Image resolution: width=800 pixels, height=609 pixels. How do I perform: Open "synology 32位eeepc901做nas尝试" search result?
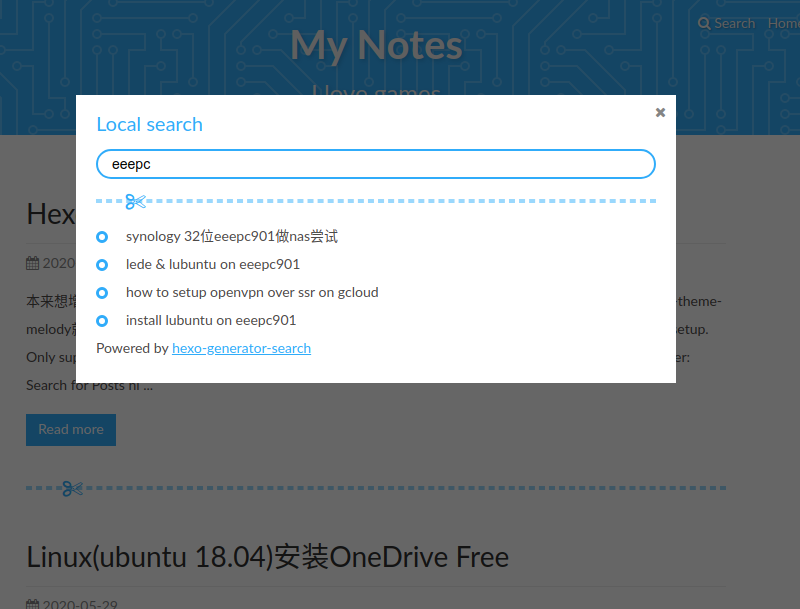coord(232,237)
